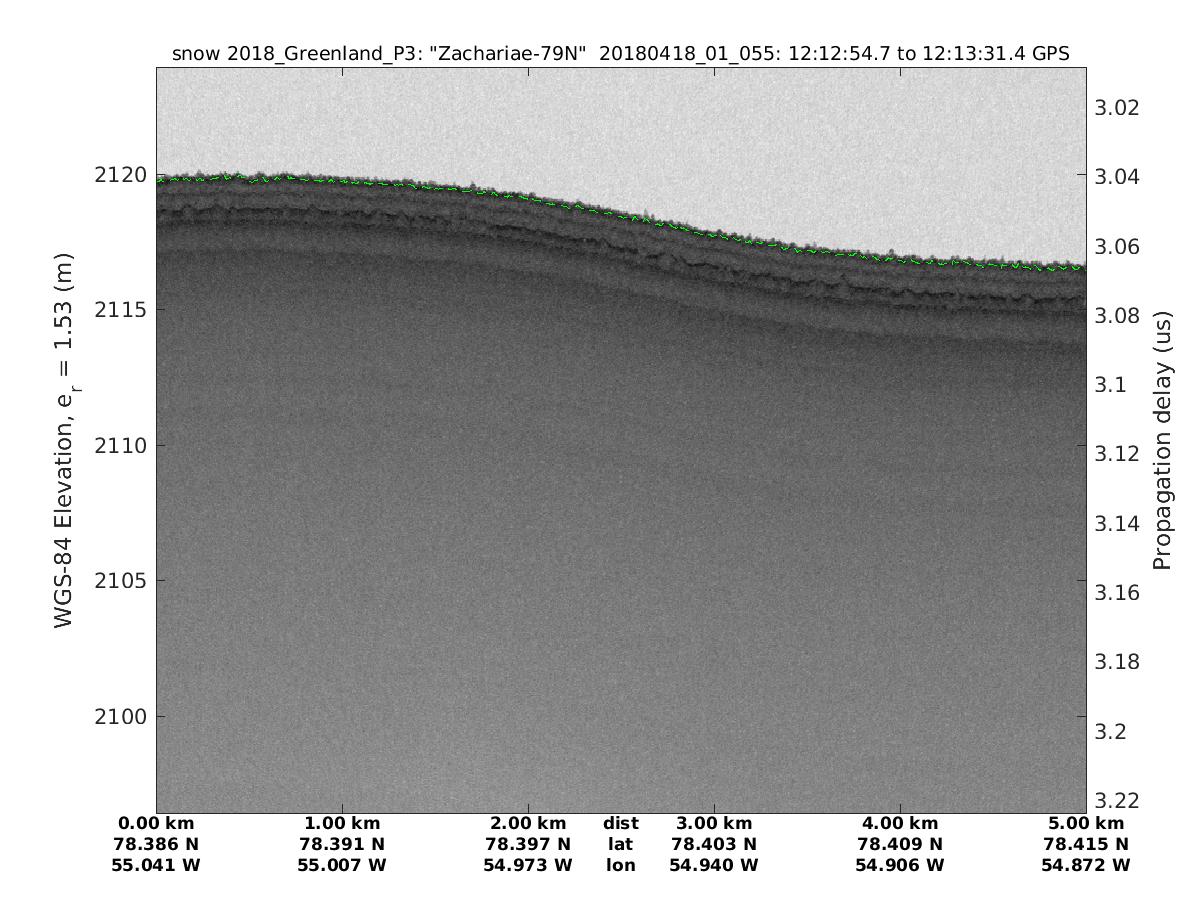The image size is (1200, 900).
Task: Click latitude value 78.415 N
Action: point(1086,845)
